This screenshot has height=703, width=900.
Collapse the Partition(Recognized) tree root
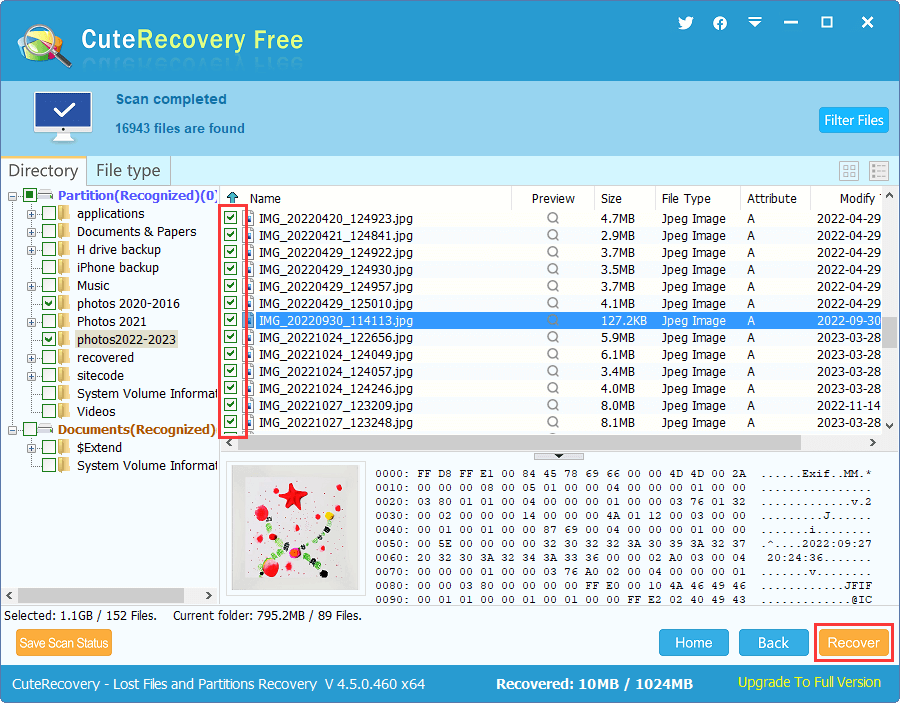[13, 196]
